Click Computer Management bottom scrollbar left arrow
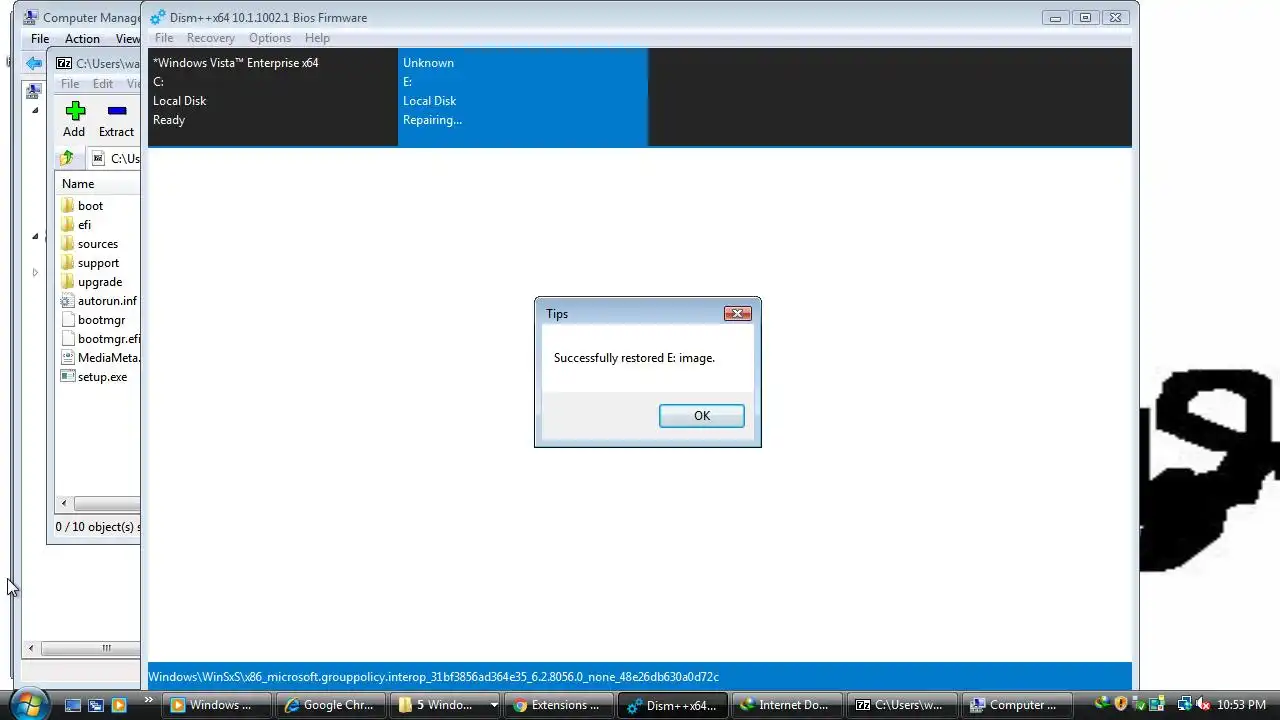 (31, 648)
